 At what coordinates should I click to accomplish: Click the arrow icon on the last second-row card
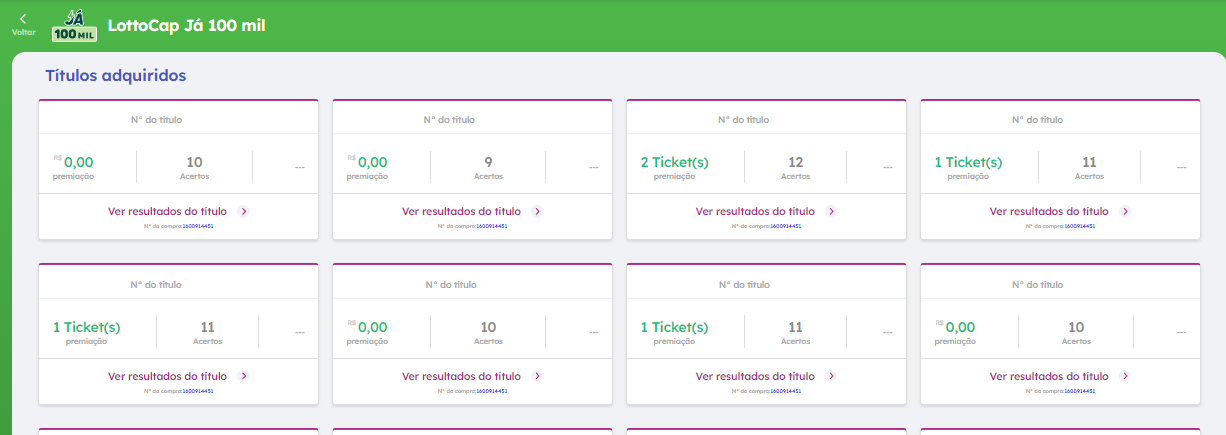click(1125, 377)
